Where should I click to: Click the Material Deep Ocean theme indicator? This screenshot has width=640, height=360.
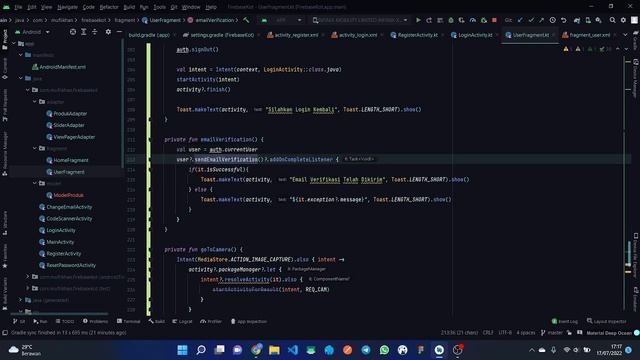click(x=609, y=333)
